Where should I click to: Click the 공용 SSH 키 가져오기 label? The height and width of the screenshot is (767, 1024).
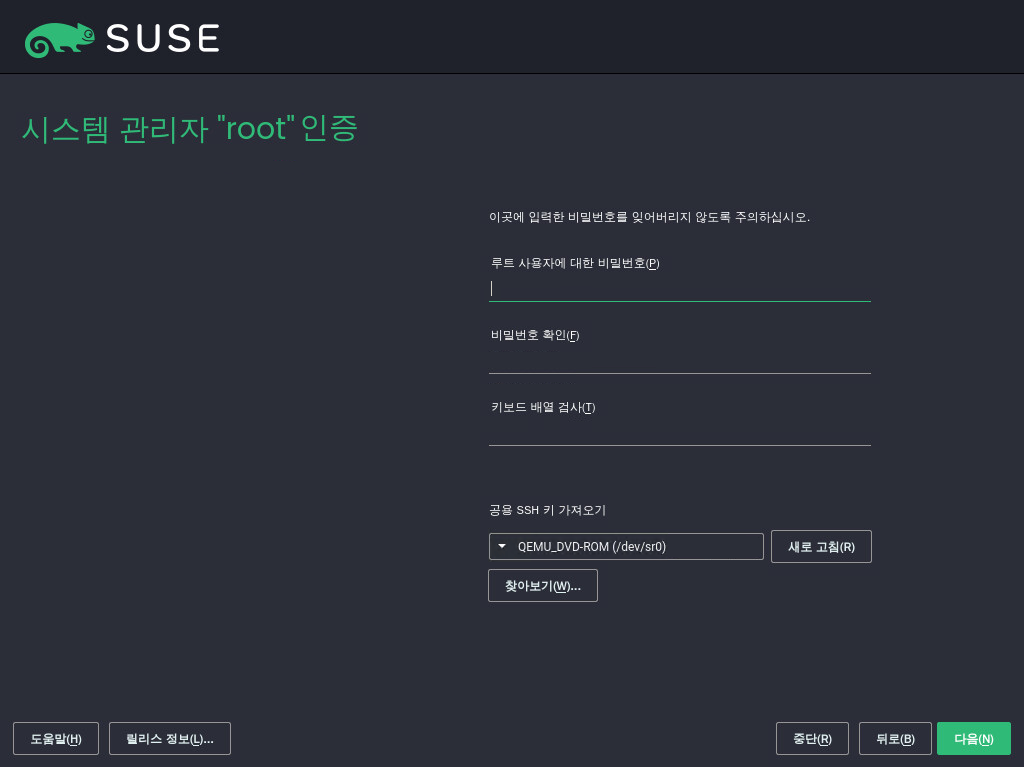pyautogui.click(x=547, y=510)
